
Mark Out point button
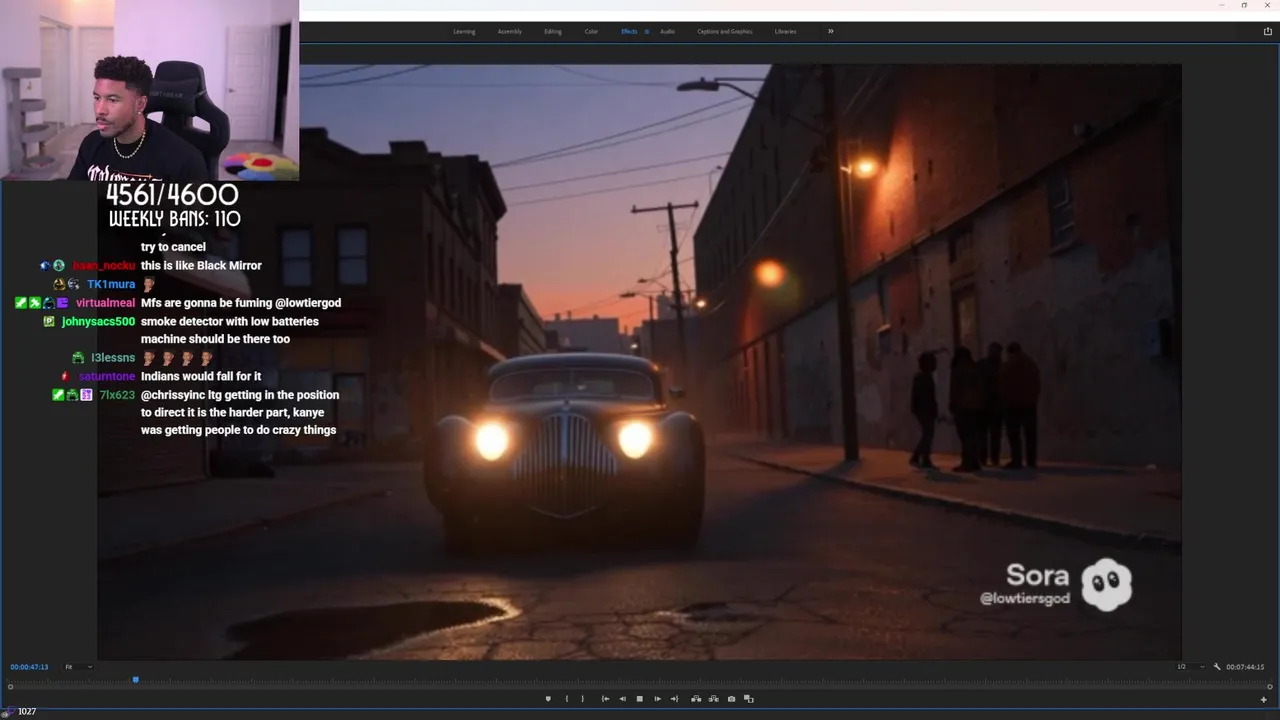tap(583, 699)
